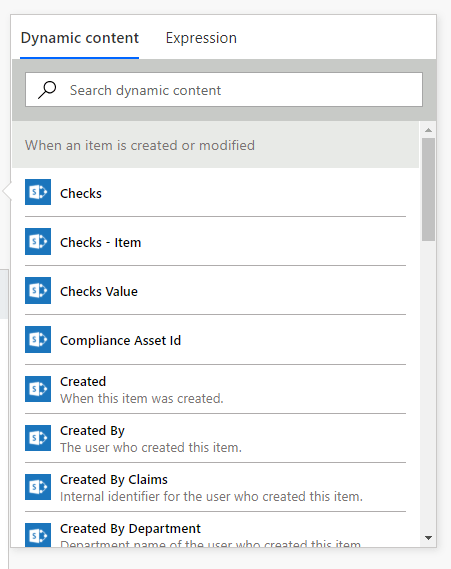Click the SharePoint icon beside Compliance Asset Id
Viewport: 451px width, 569px height.
[x=38, y=339]
